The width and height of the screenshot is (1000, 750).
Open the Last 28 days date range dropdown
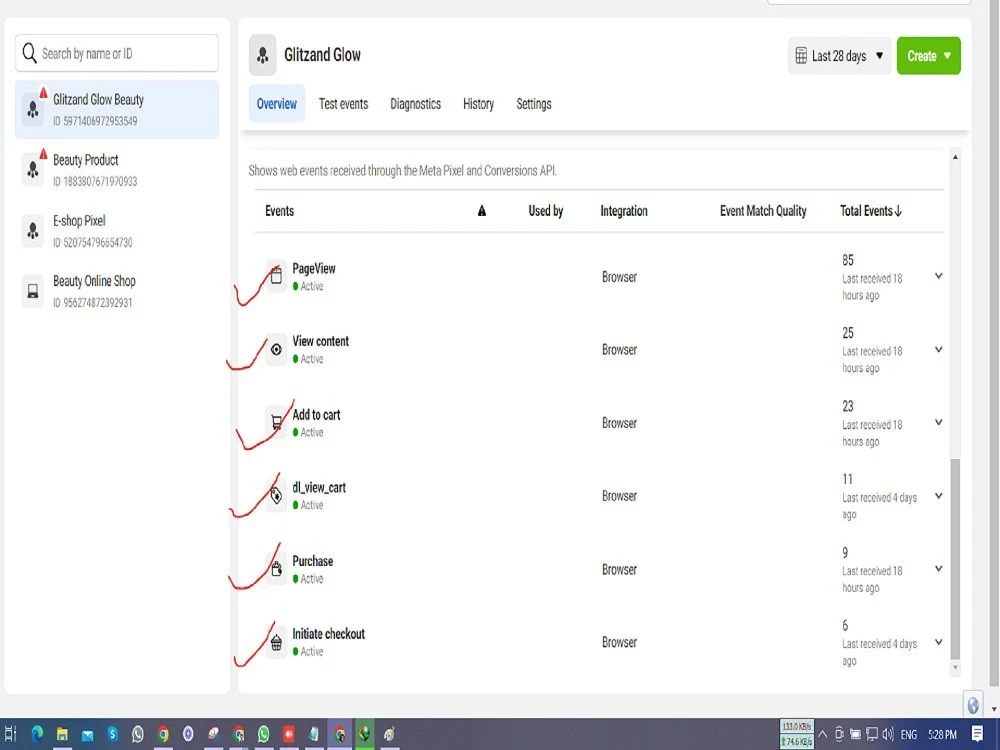838,56
